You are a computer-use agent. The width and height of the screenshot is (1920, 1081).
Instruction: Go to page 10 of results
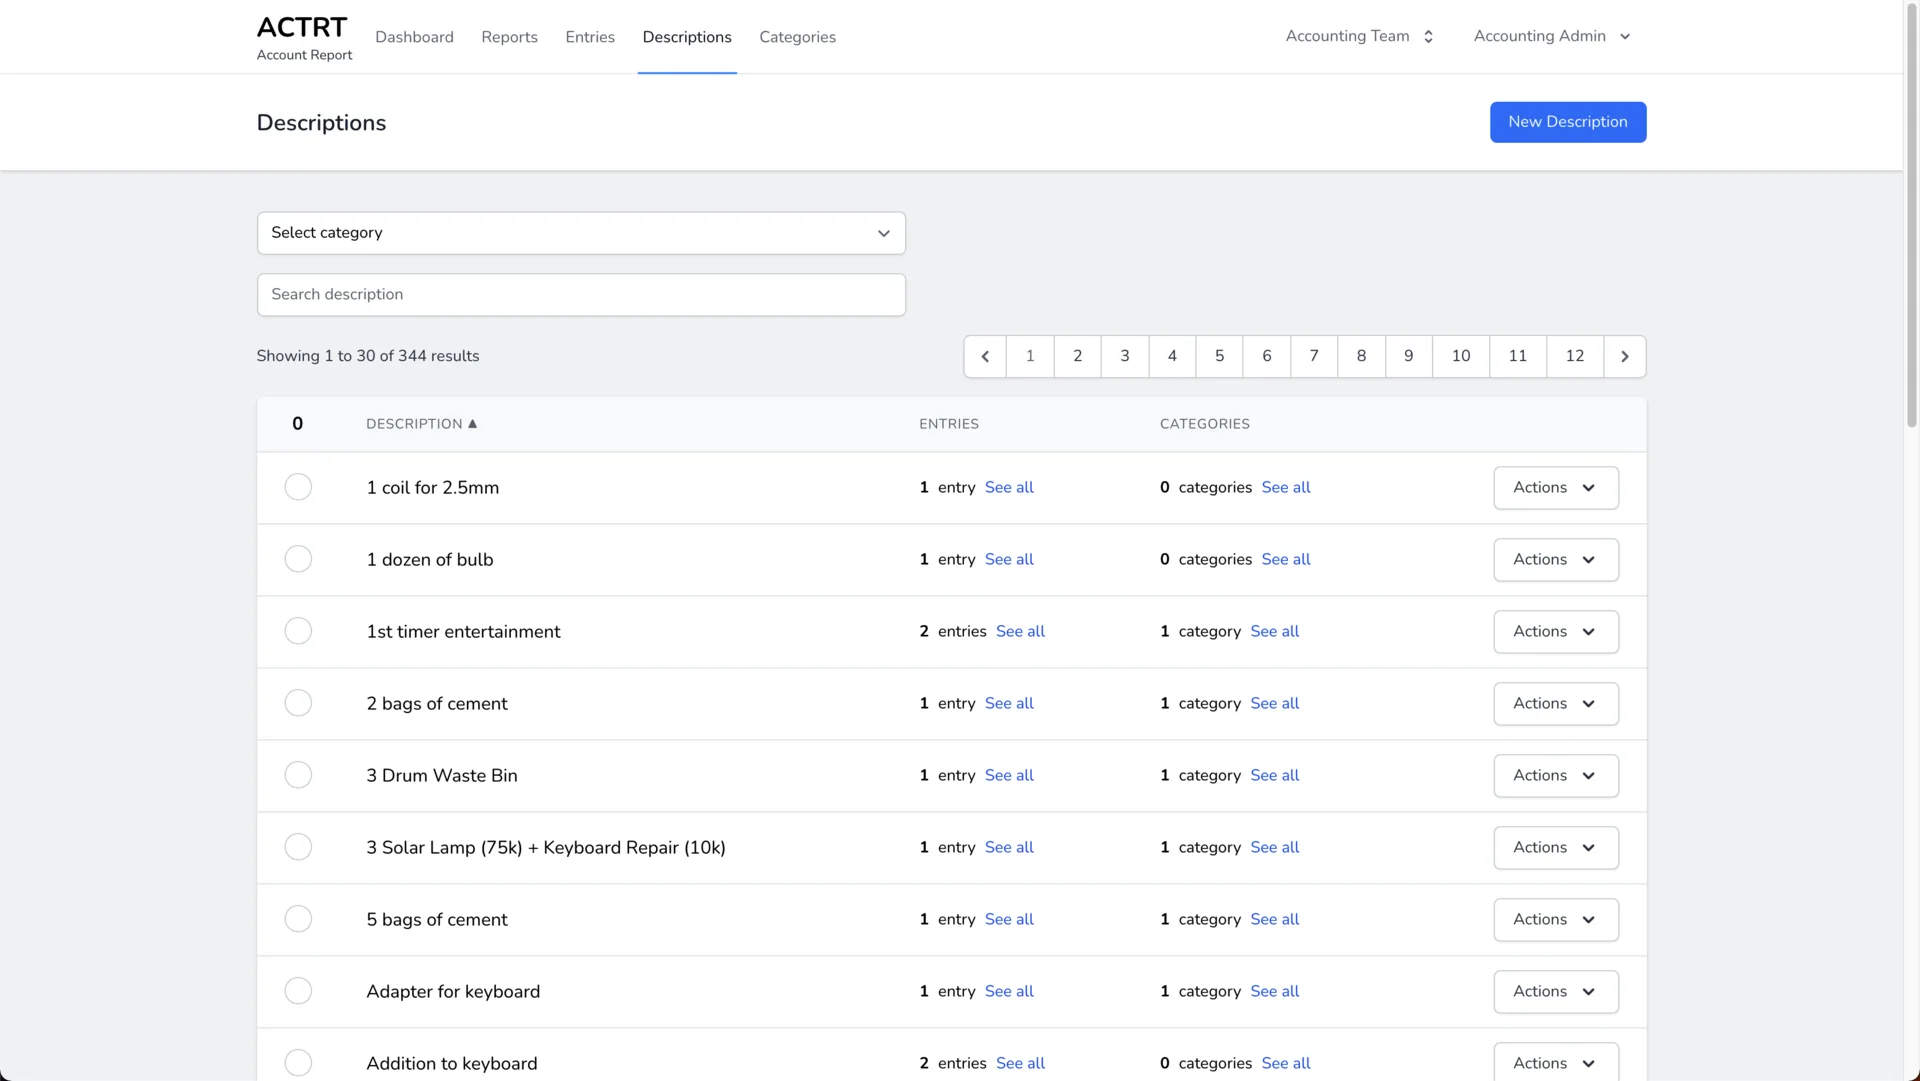tap(1461, 356)
